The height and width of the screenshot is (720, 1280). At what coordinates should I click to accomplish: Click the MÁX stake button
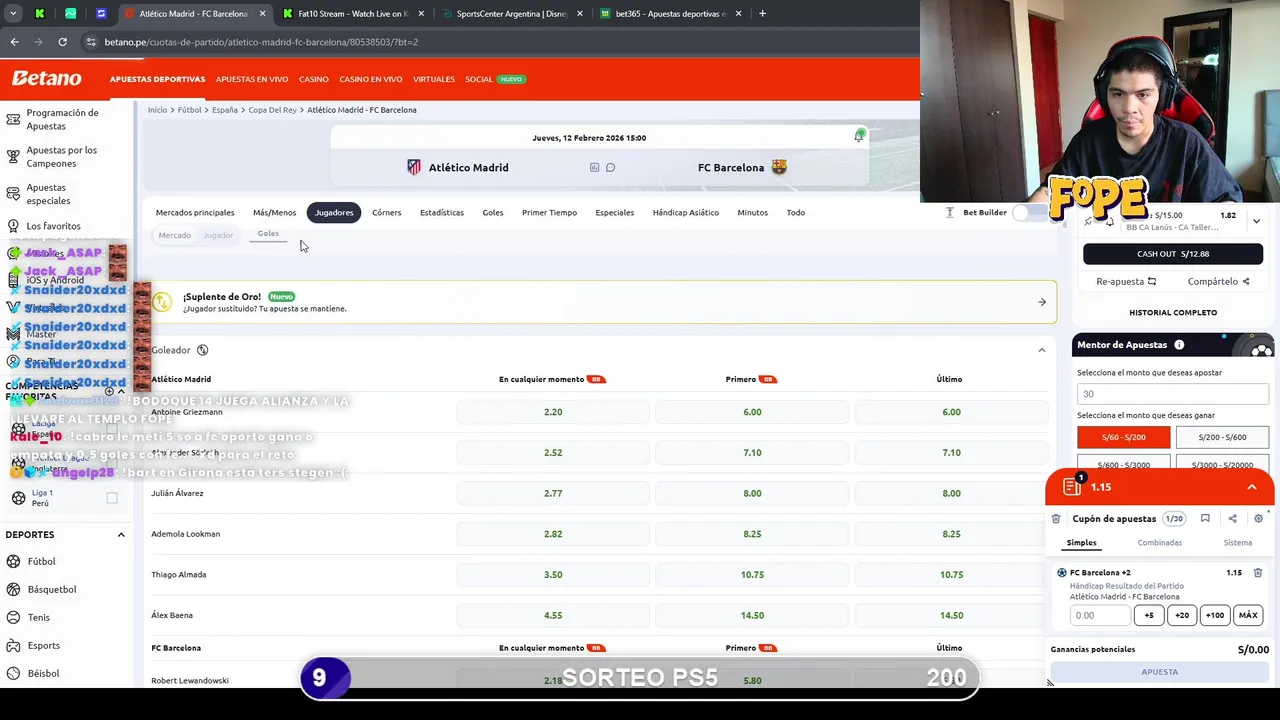[x=1248, y=615]
